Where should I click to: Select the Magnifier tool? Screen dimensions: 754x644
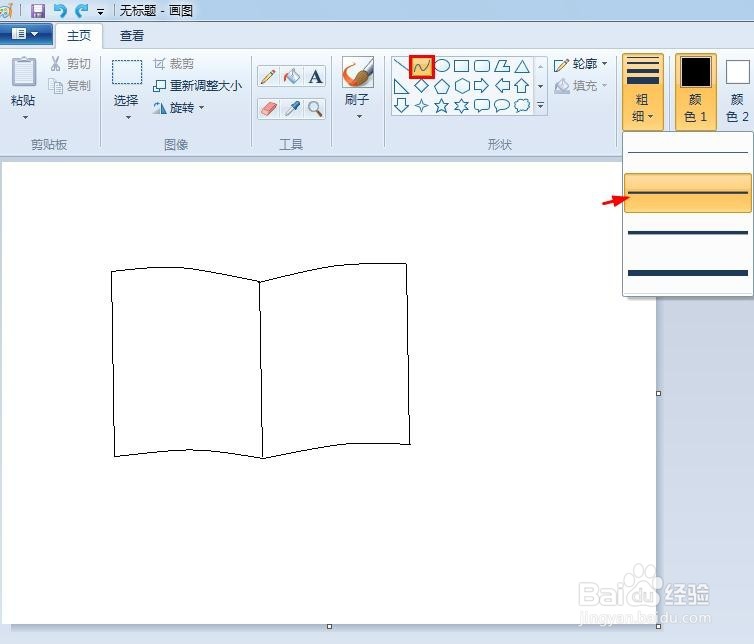tap(315, 109)
